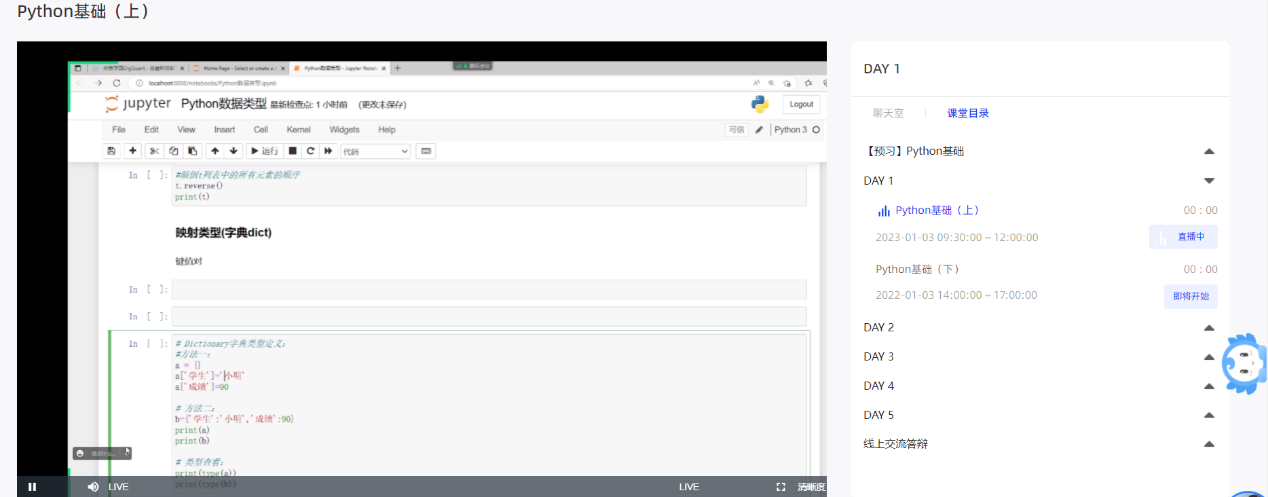This screenshot has width=1268, height=497.
Task: Click the Jupyter save icon in toolbar
Action: pos(112,151)
